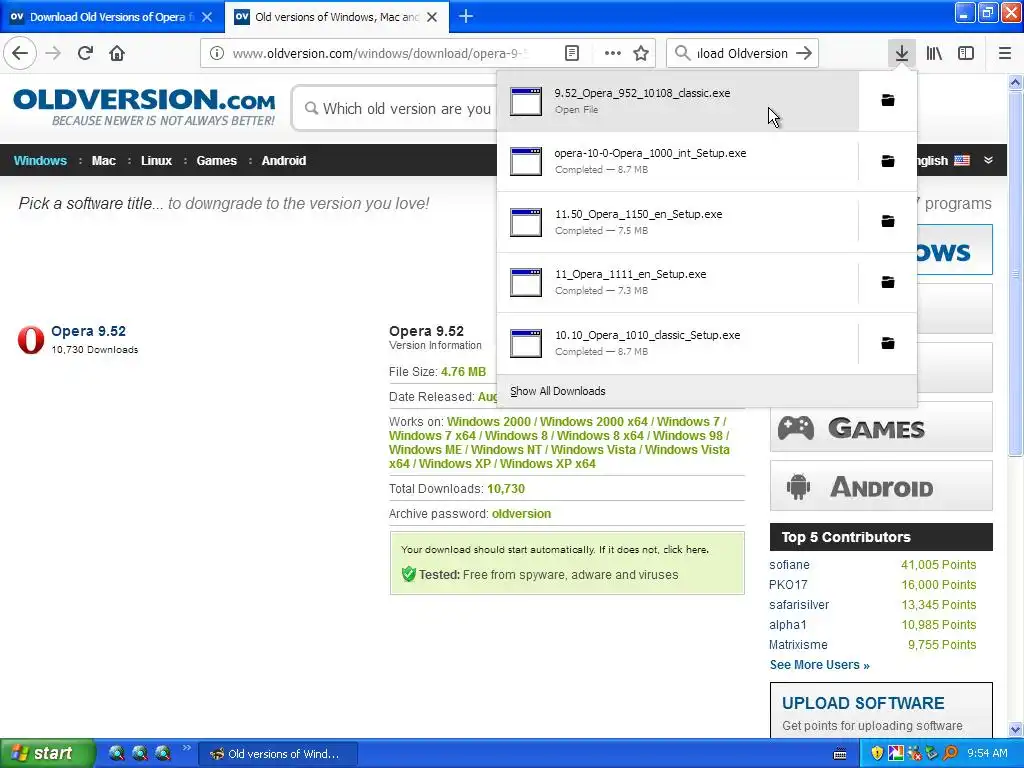Open the Windows nav menu item
Screen dimensions: 1024x768
click(x=40, y=161)
